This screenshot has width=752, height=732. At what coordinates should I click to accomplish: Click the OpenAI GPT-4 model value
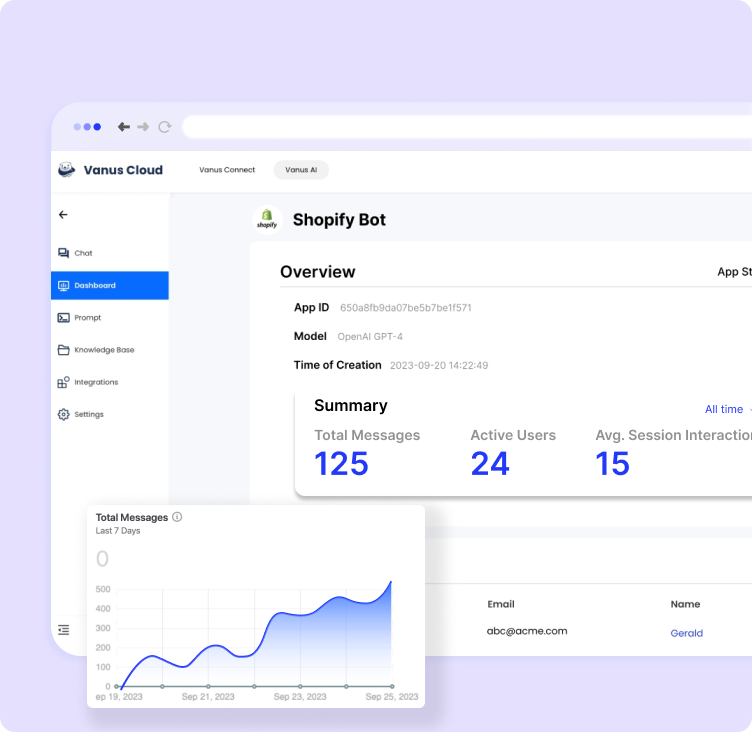point(370,337)
